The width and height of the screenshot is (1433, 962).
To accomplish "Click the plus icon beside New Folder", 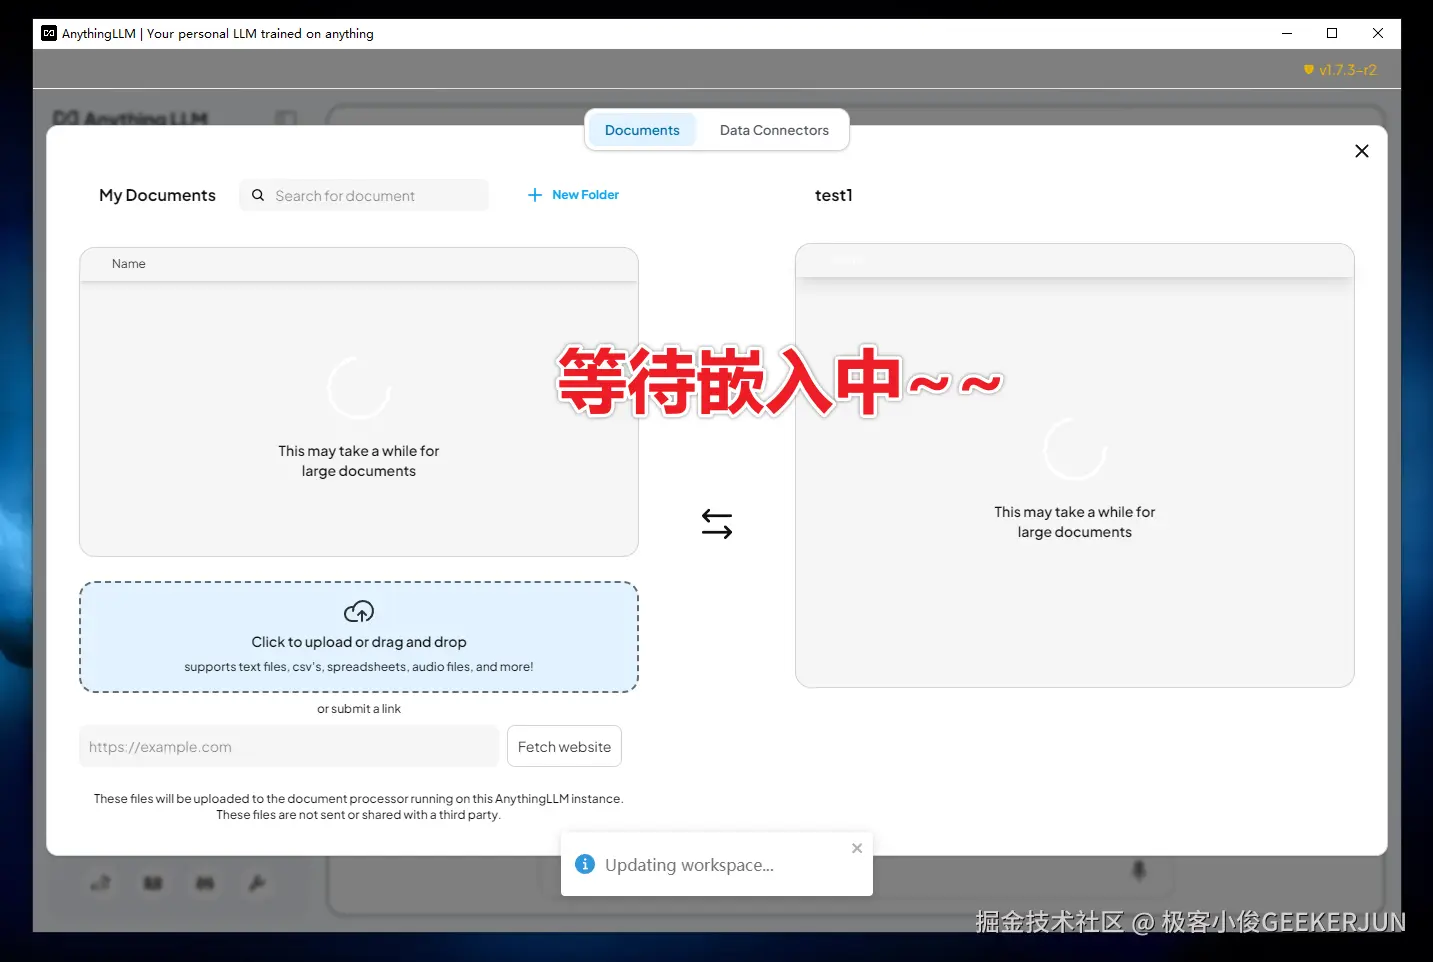I will [x=535, y=195].
